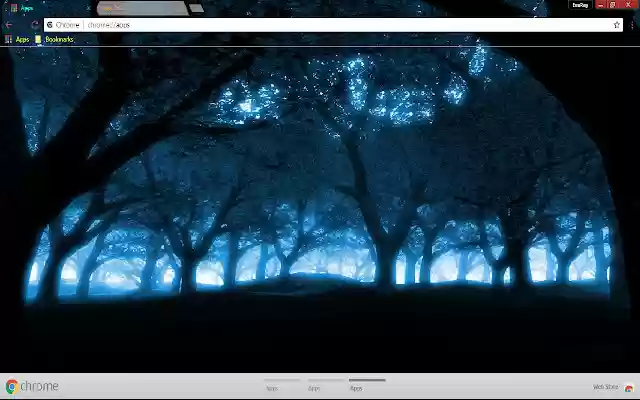
Task: Go back with the browser back arrow
Action: (x=9, y=25)
